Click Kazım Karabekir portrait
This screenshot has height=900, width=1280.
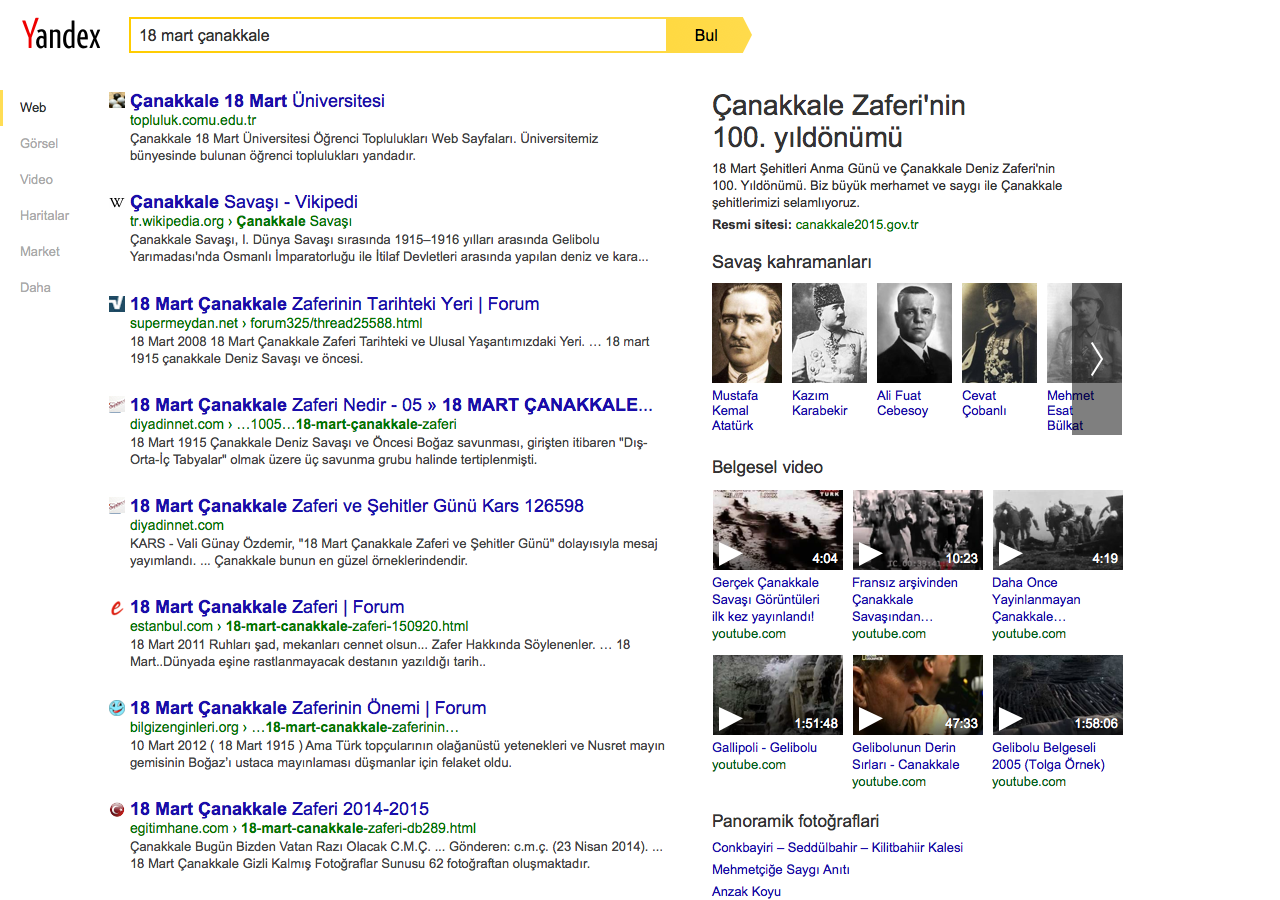click(829, 333)
